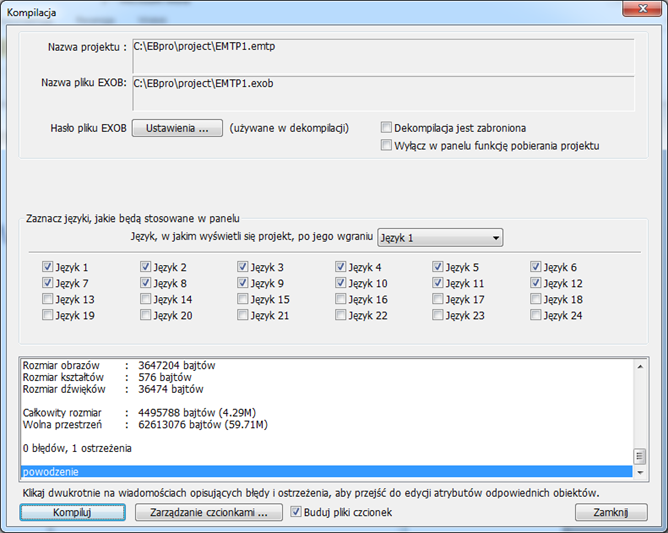Select the highlighted 'powodzenie' log line
The image size is (668, 533).
click(x=326, y=472)
